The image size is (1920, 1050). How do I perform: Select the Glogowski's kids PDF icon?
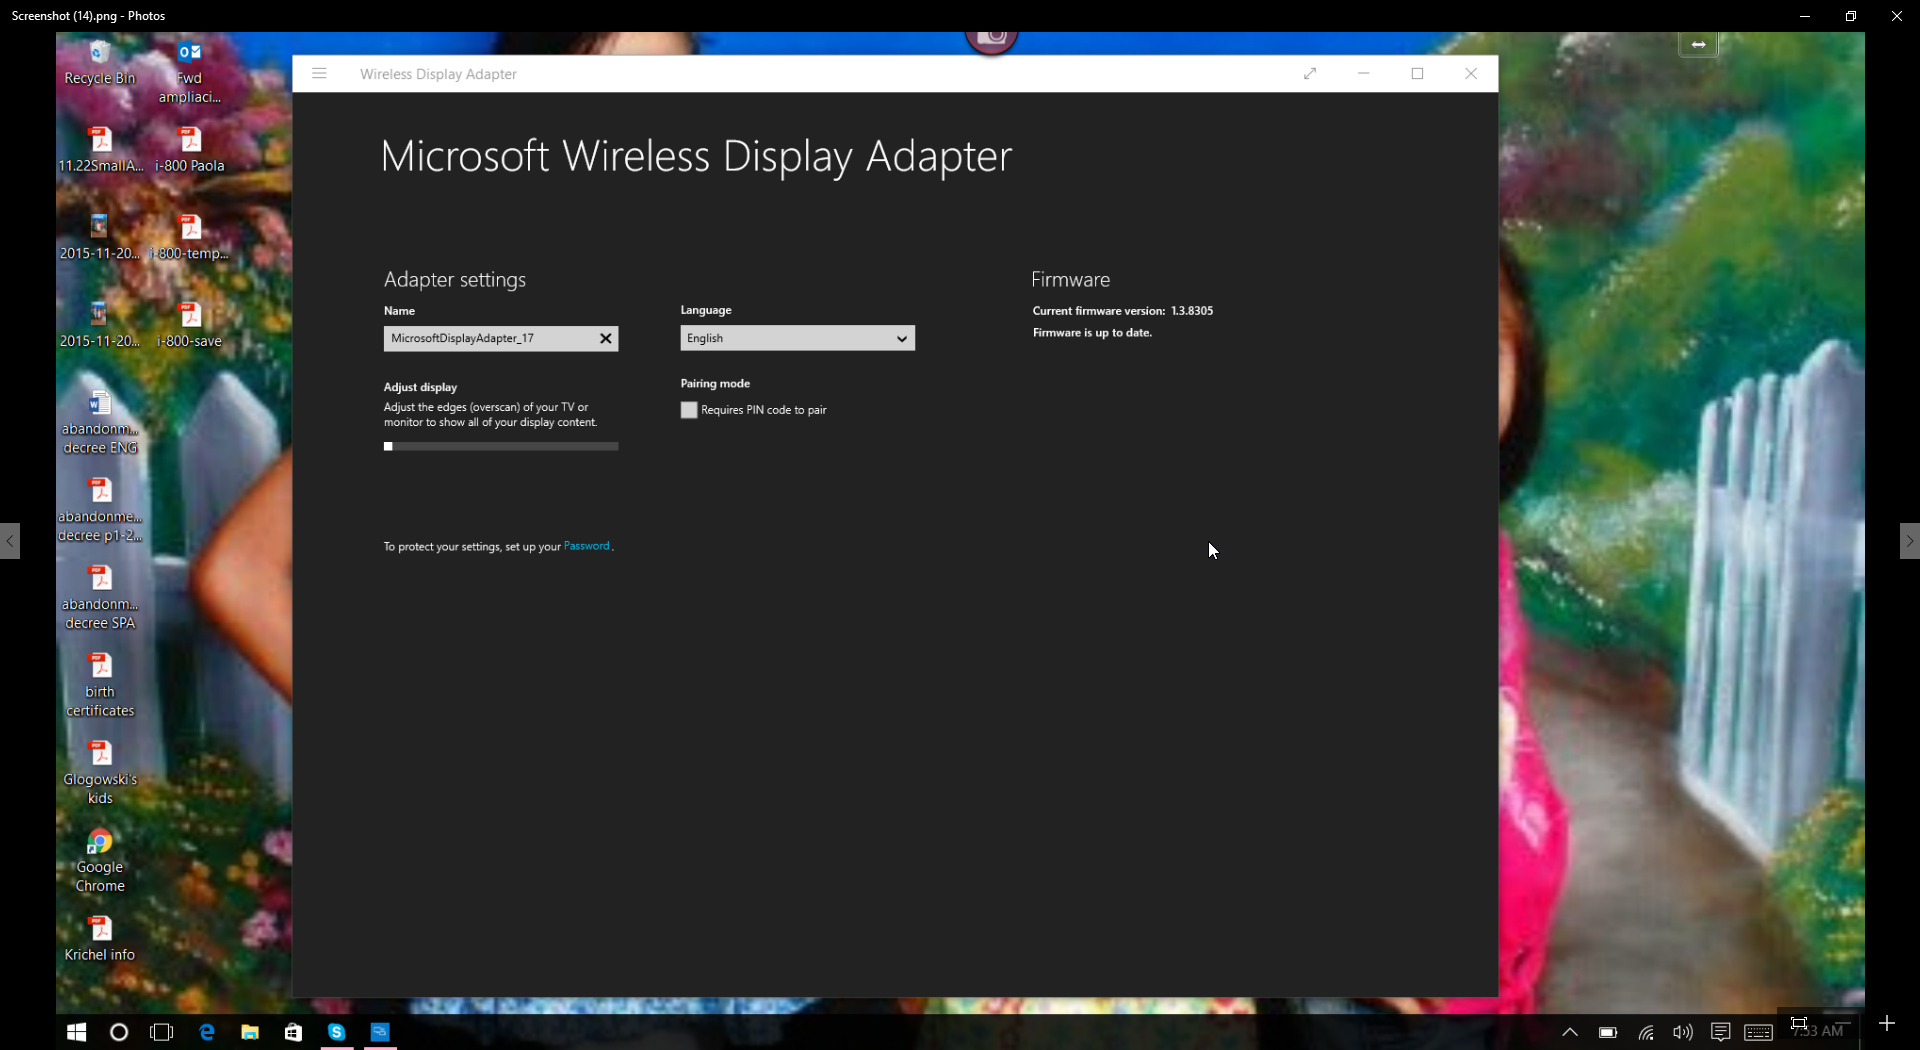pos(100,773)
